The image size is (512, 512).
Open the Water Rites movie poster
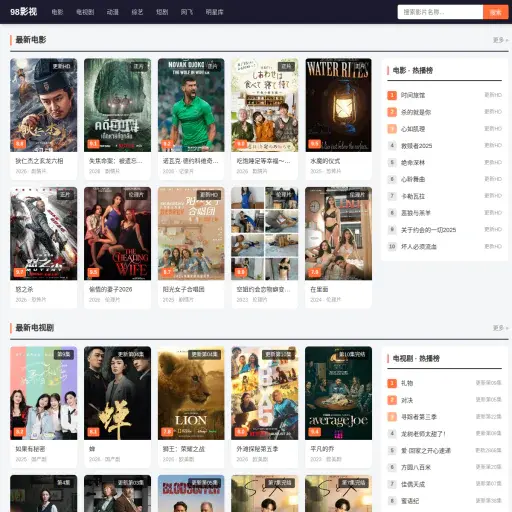coord(338,105)
